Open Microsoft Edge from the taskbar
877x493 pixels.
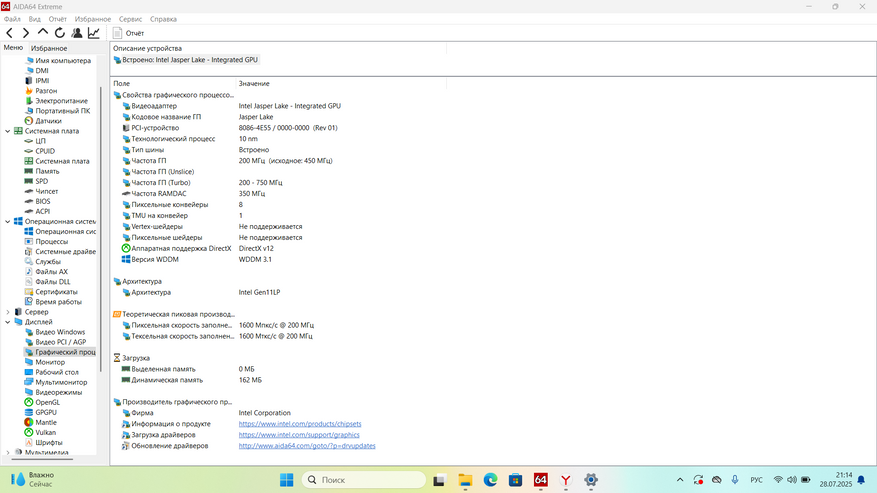tap(491, 480)
